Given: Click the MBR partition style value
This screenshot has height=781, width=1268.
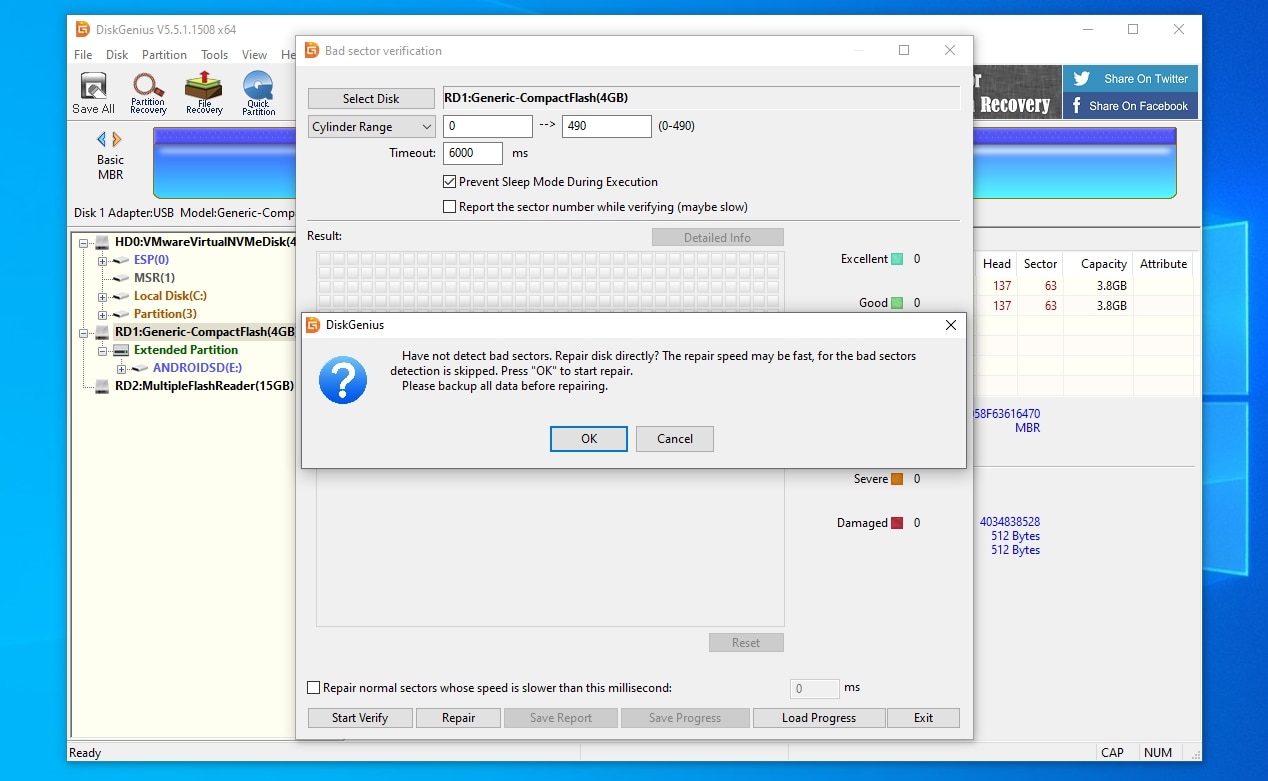Looking at the screenshot, I should pyautogui.click(x=1027, y=428).
